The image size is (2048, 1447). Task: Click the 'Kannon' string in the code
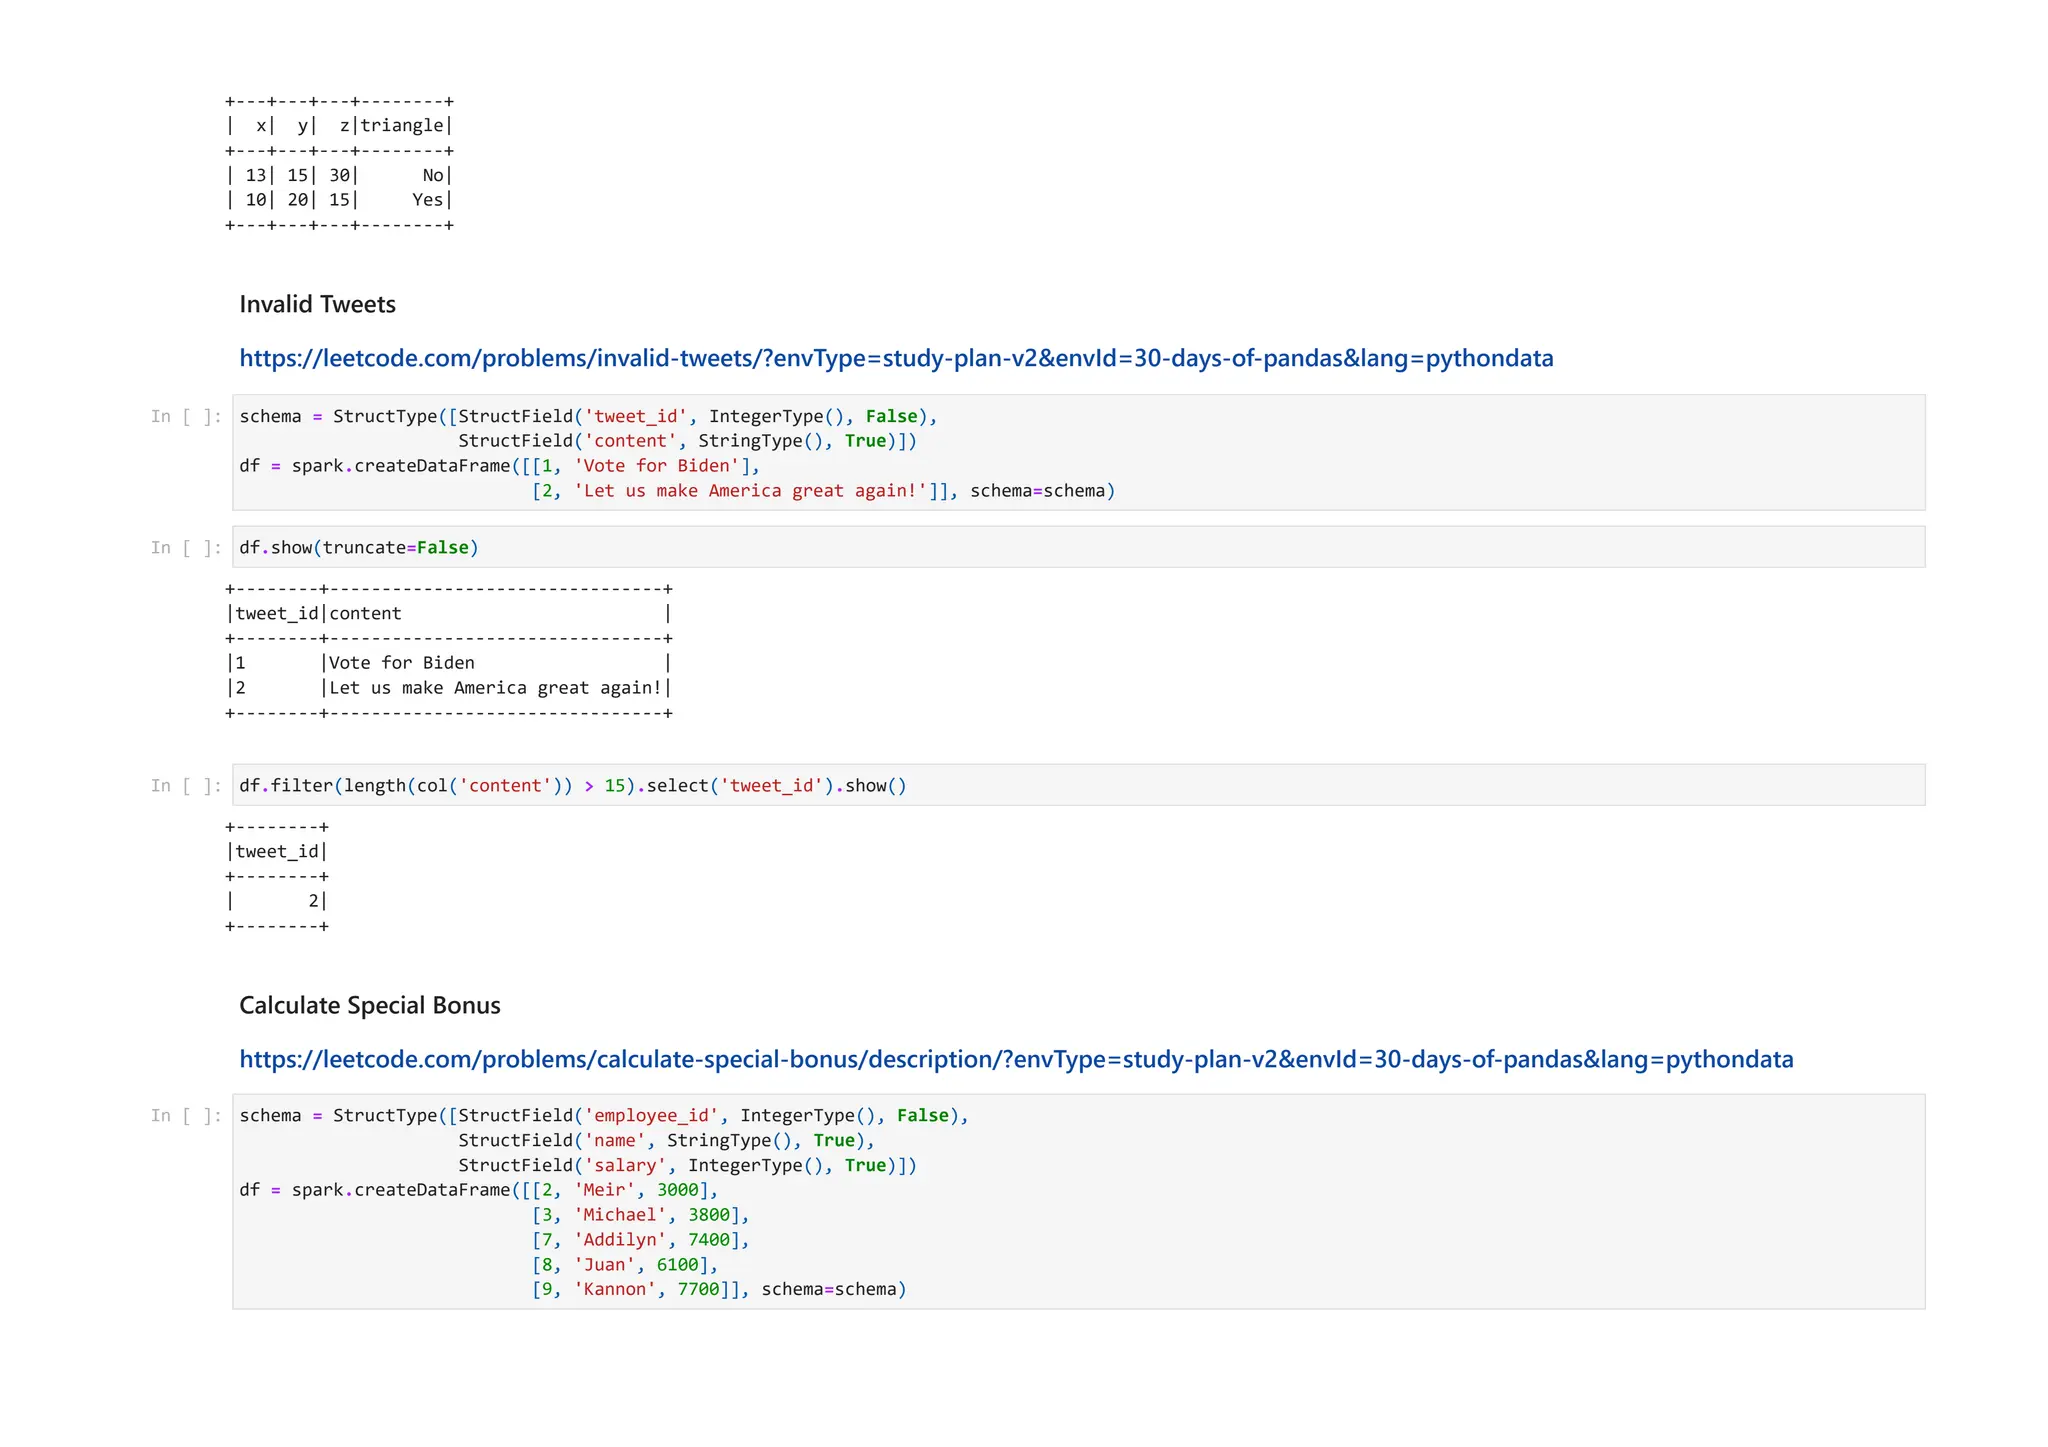615,1289
